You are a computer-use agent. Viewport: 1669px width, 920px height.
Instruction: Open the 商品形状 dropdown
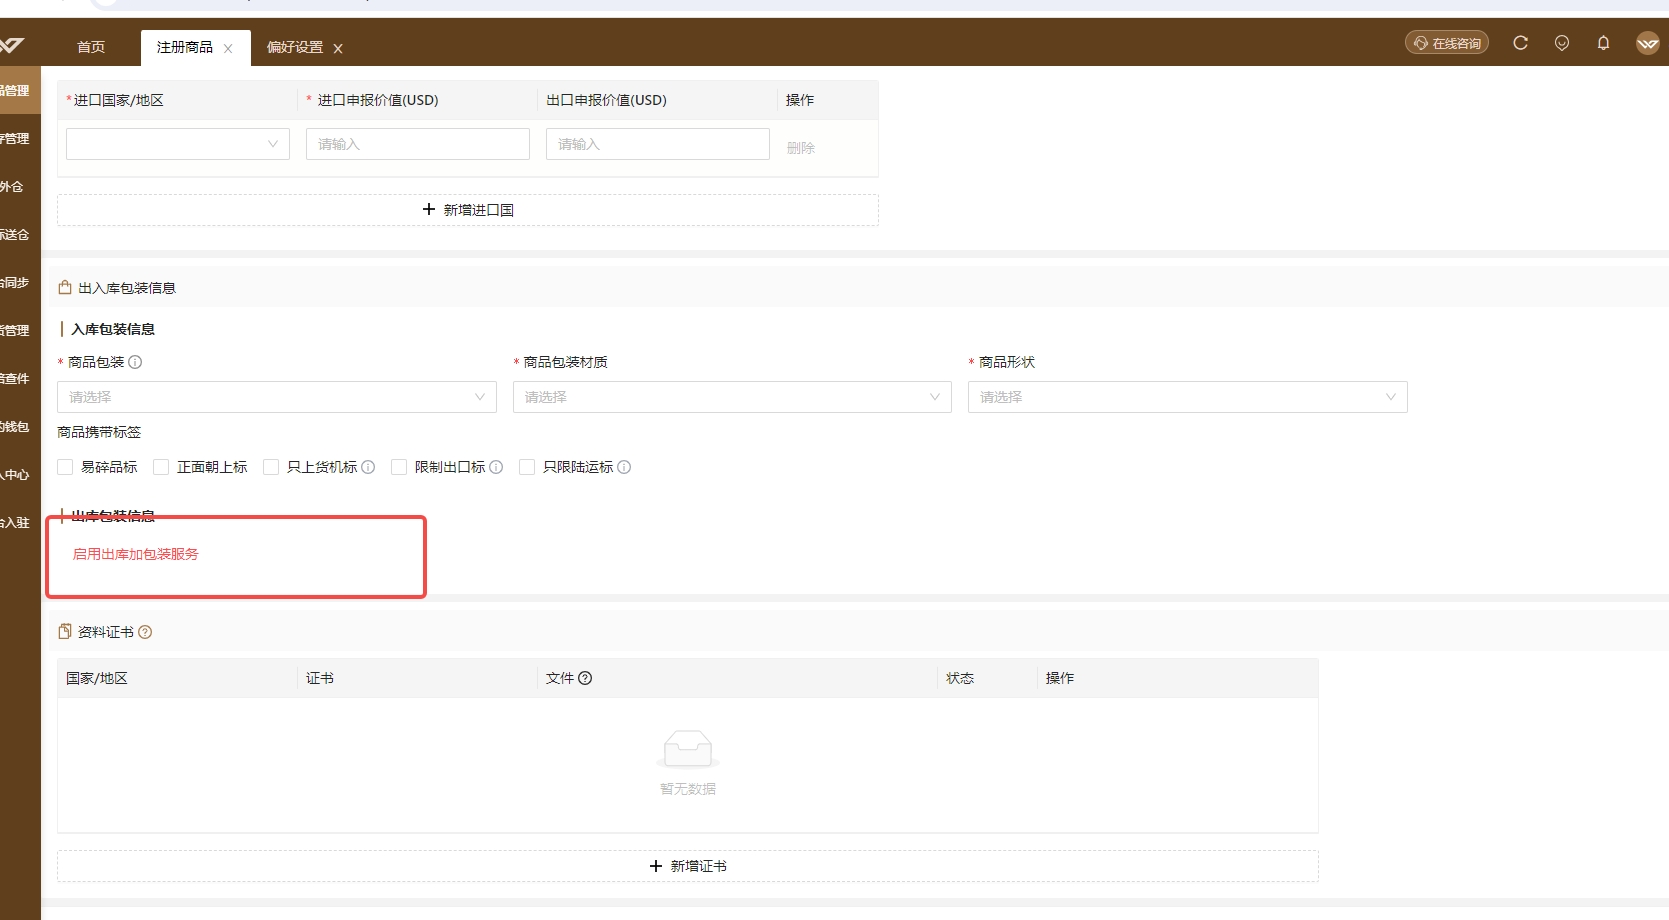coord(1188,397)
